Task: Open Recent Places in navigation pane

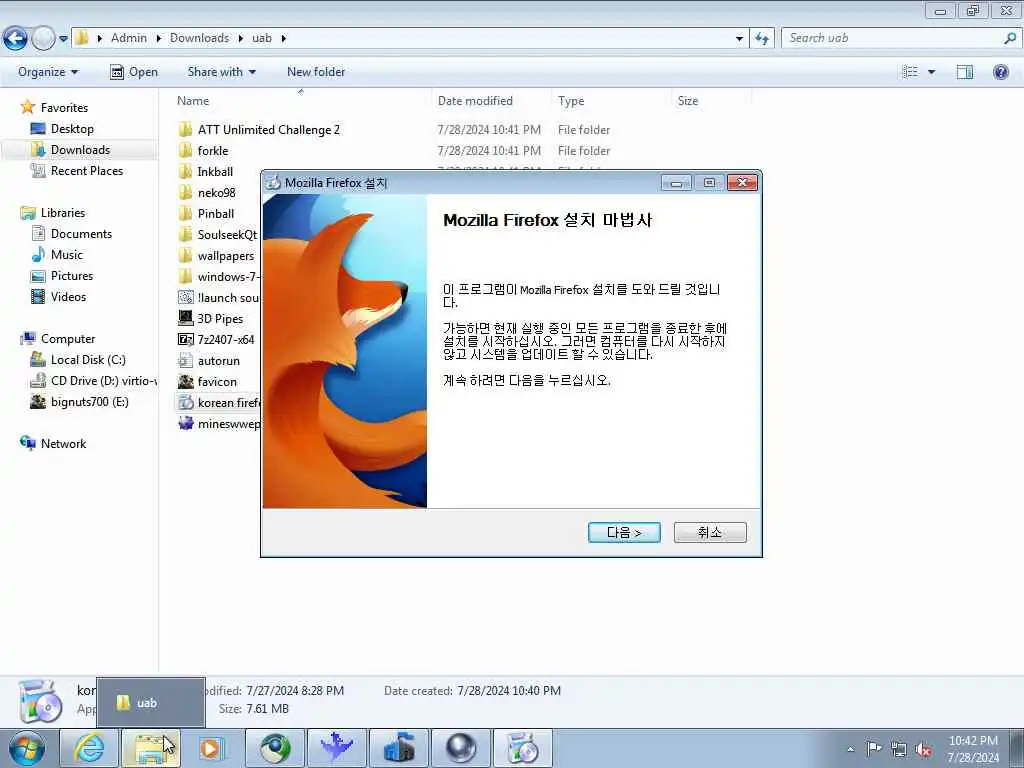Action: [87, 170]
